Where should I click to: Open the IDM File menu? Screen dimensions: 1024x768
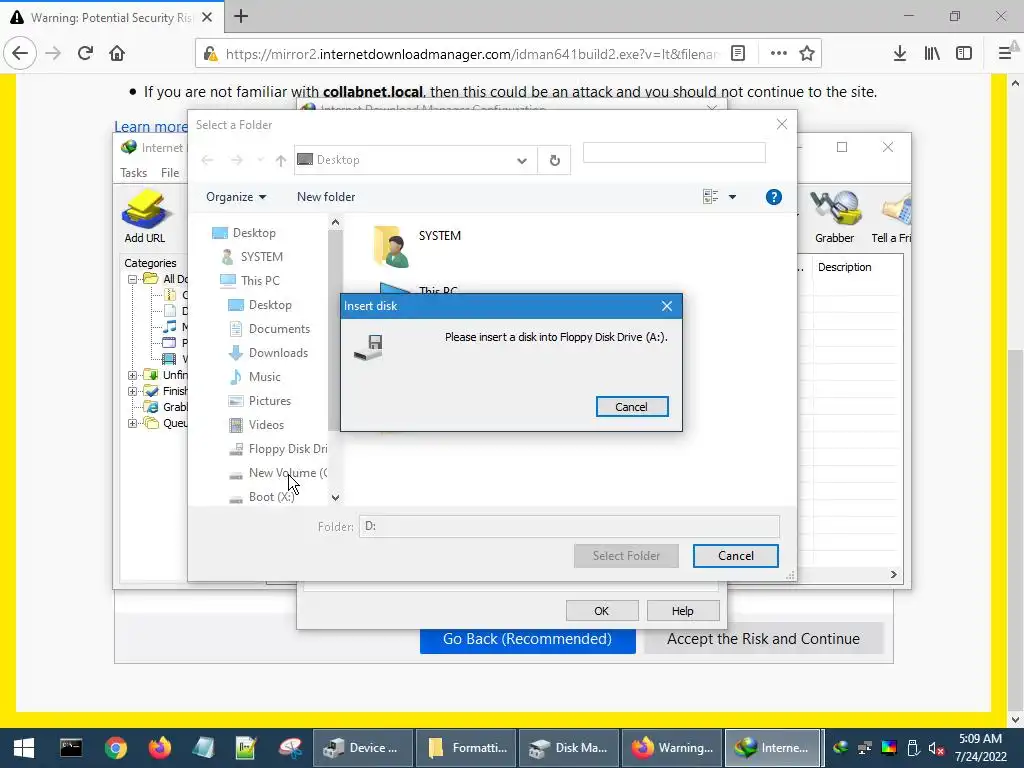pos(170,173)
